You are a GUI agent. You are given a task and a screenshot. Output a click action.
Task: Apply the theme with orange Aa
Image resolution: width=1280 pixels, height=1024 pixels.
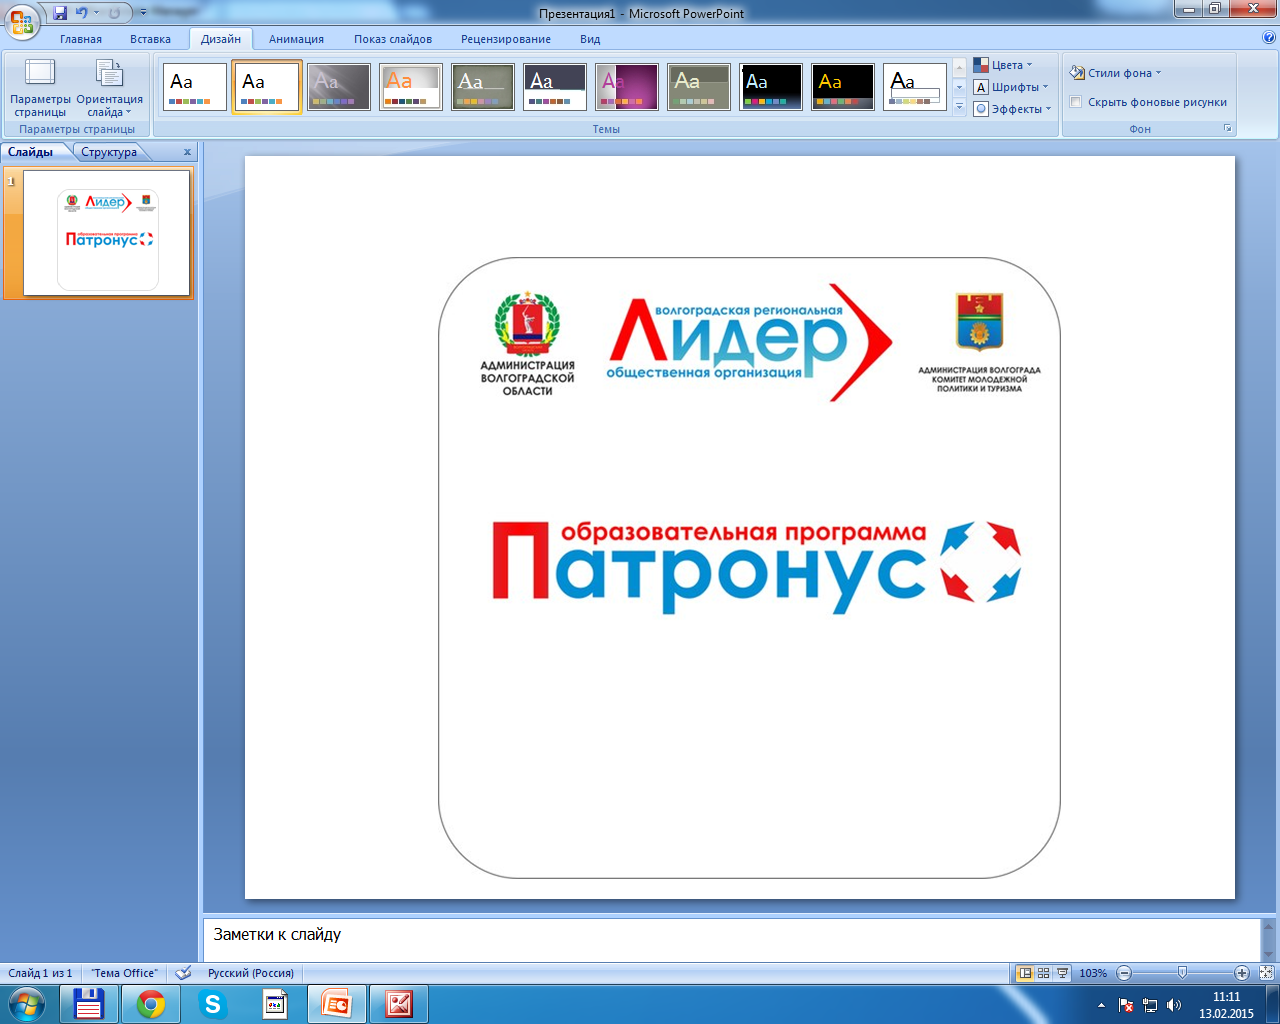(411, 87)
